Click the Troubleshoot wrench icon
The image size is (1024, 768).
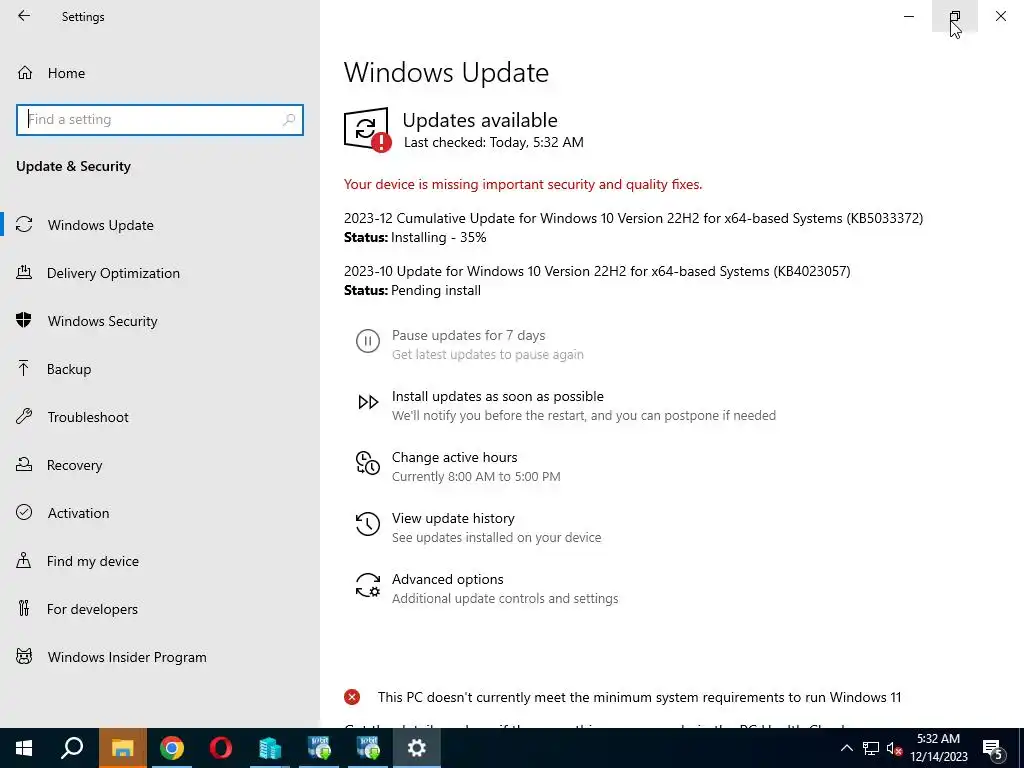24,416
